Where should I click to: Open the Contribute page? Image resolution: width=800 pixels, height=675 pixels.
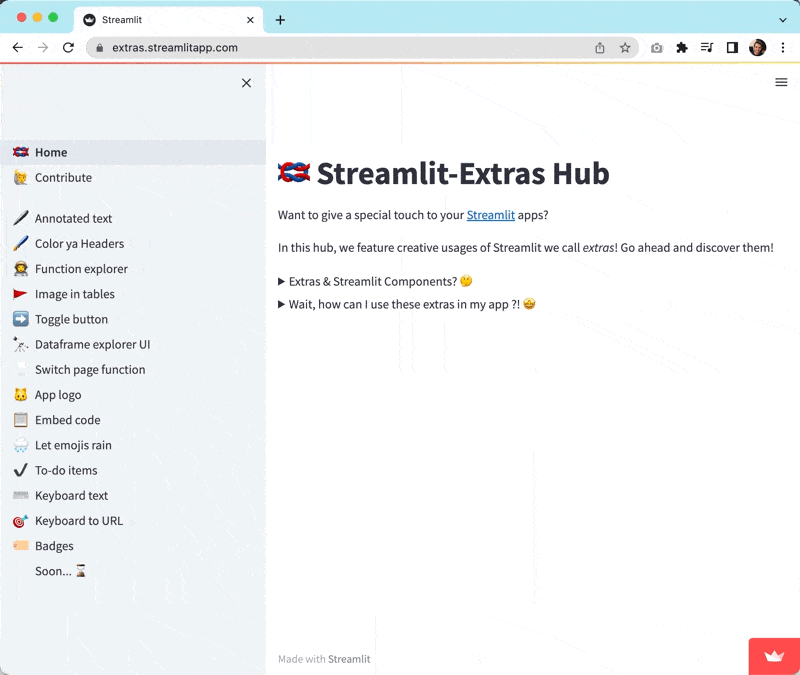pos(133,178)
